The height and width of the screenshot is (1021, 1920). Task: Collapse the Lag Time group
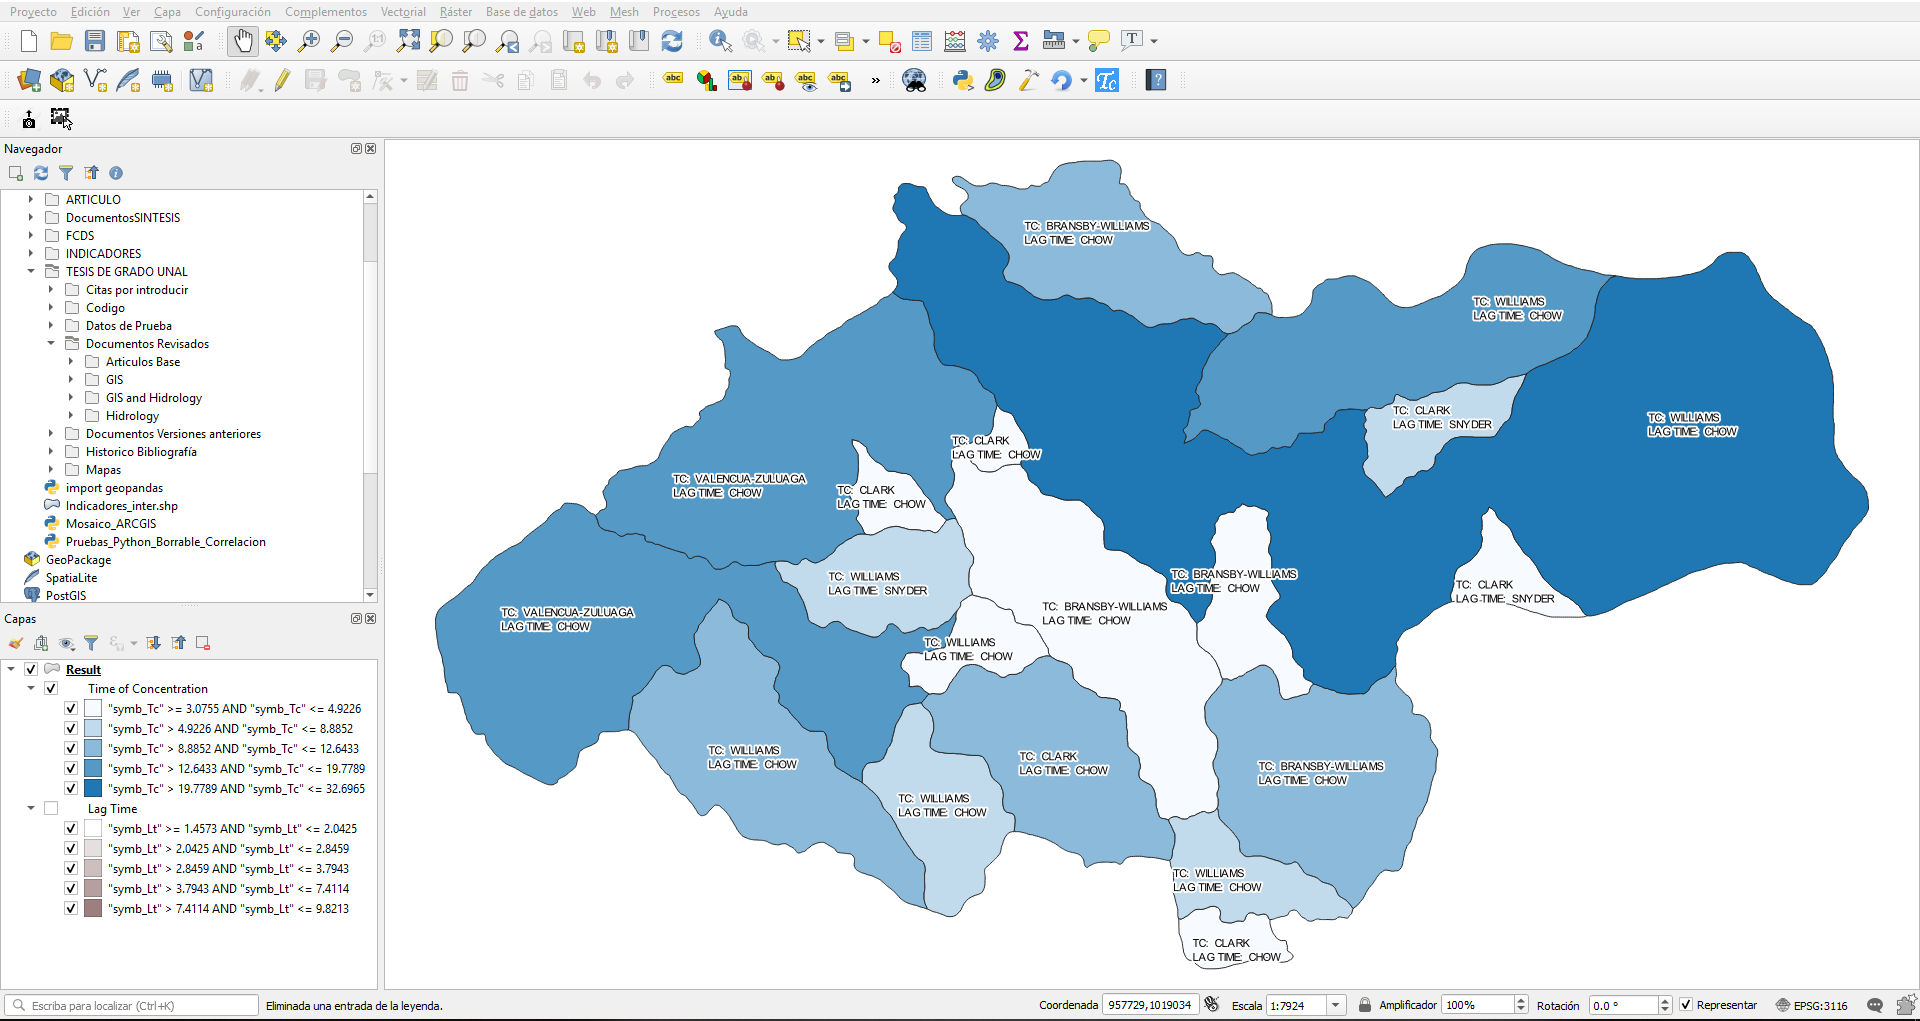[x=31, y=808]
